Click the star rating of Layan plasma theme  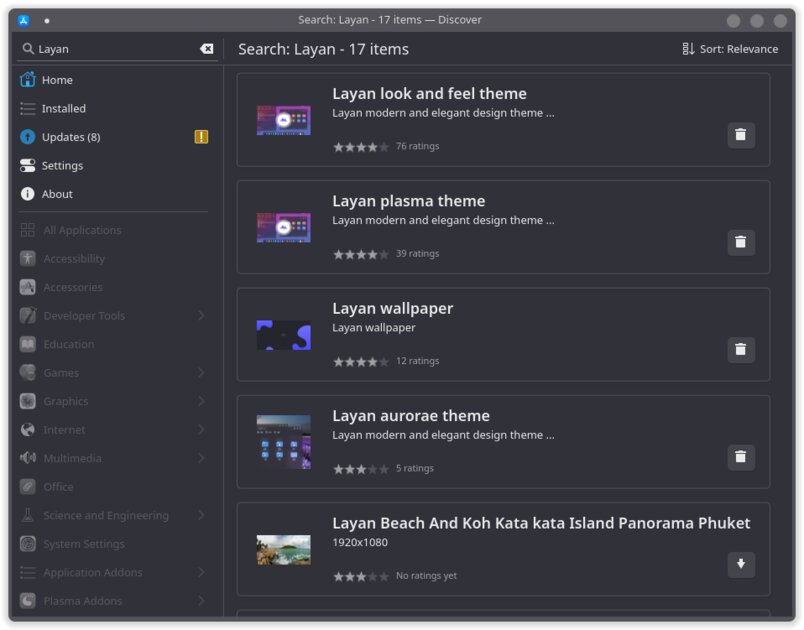[360, 253]
